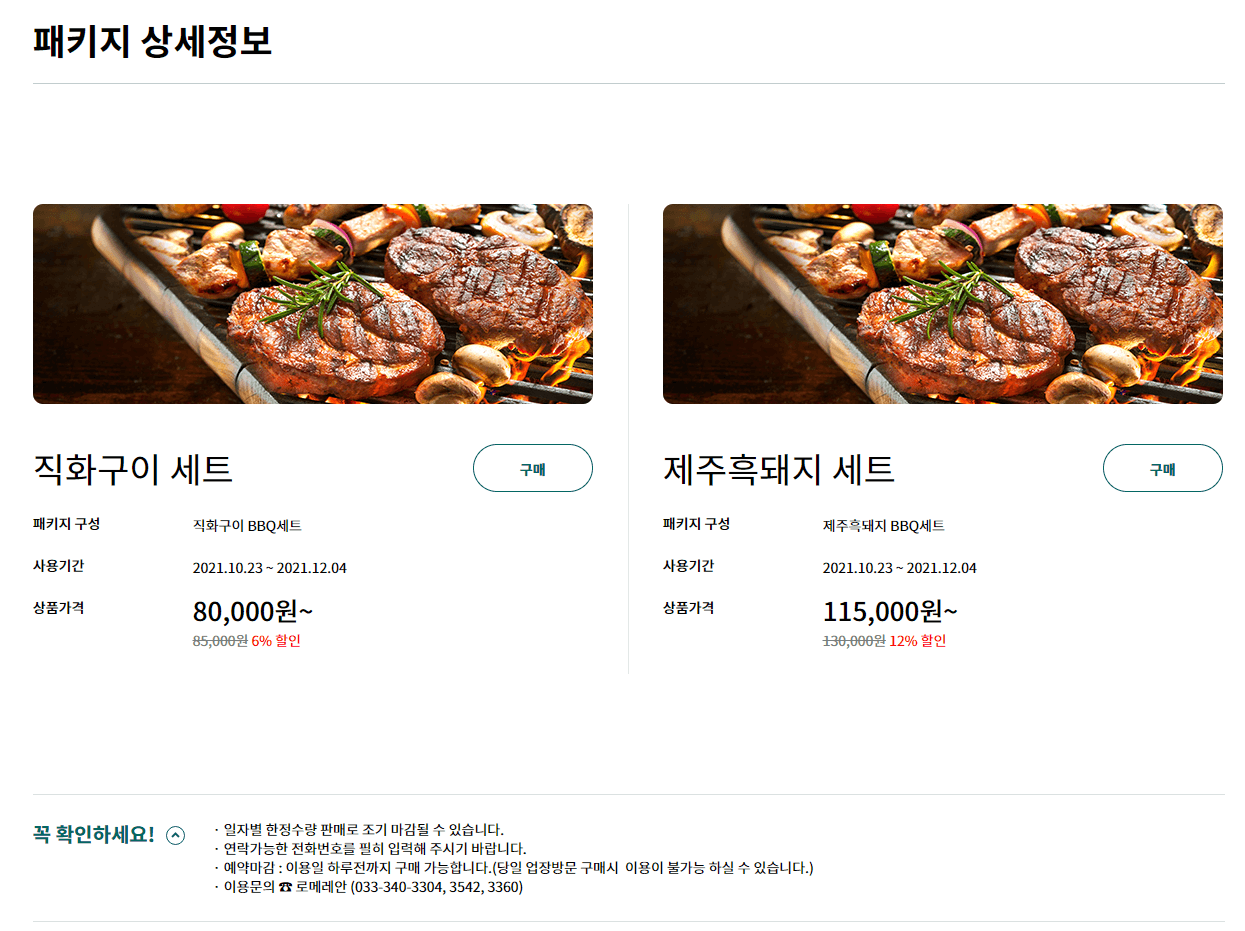
Task: Select the usage period 2021.10.23 ~ 2021.12.04
Action: (x=281, y=567)
